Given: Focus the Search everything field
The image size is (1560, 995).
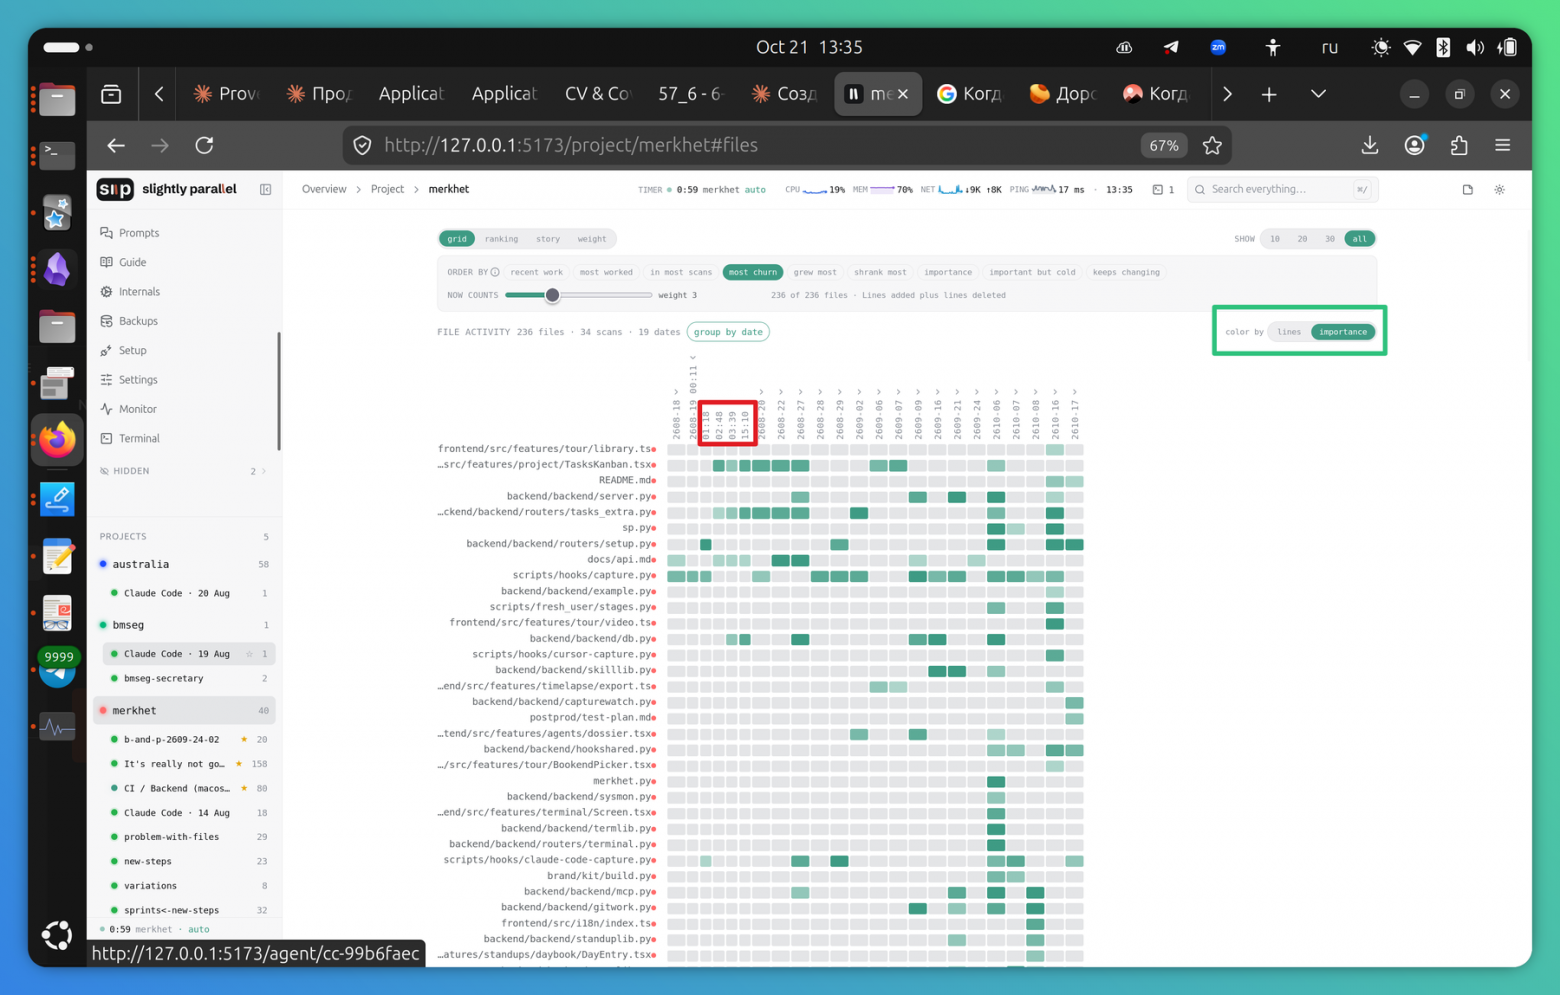Looking at the screenshot, I should point(1282,189).
